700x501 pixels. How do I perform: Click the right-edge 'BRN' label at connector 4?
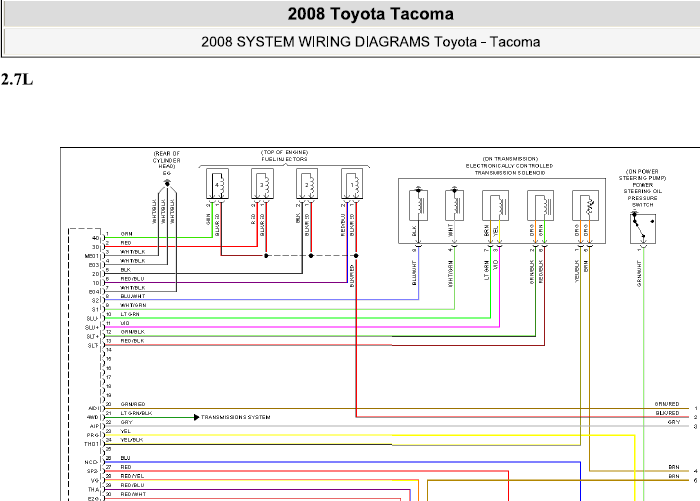click(x=674, y=467)
